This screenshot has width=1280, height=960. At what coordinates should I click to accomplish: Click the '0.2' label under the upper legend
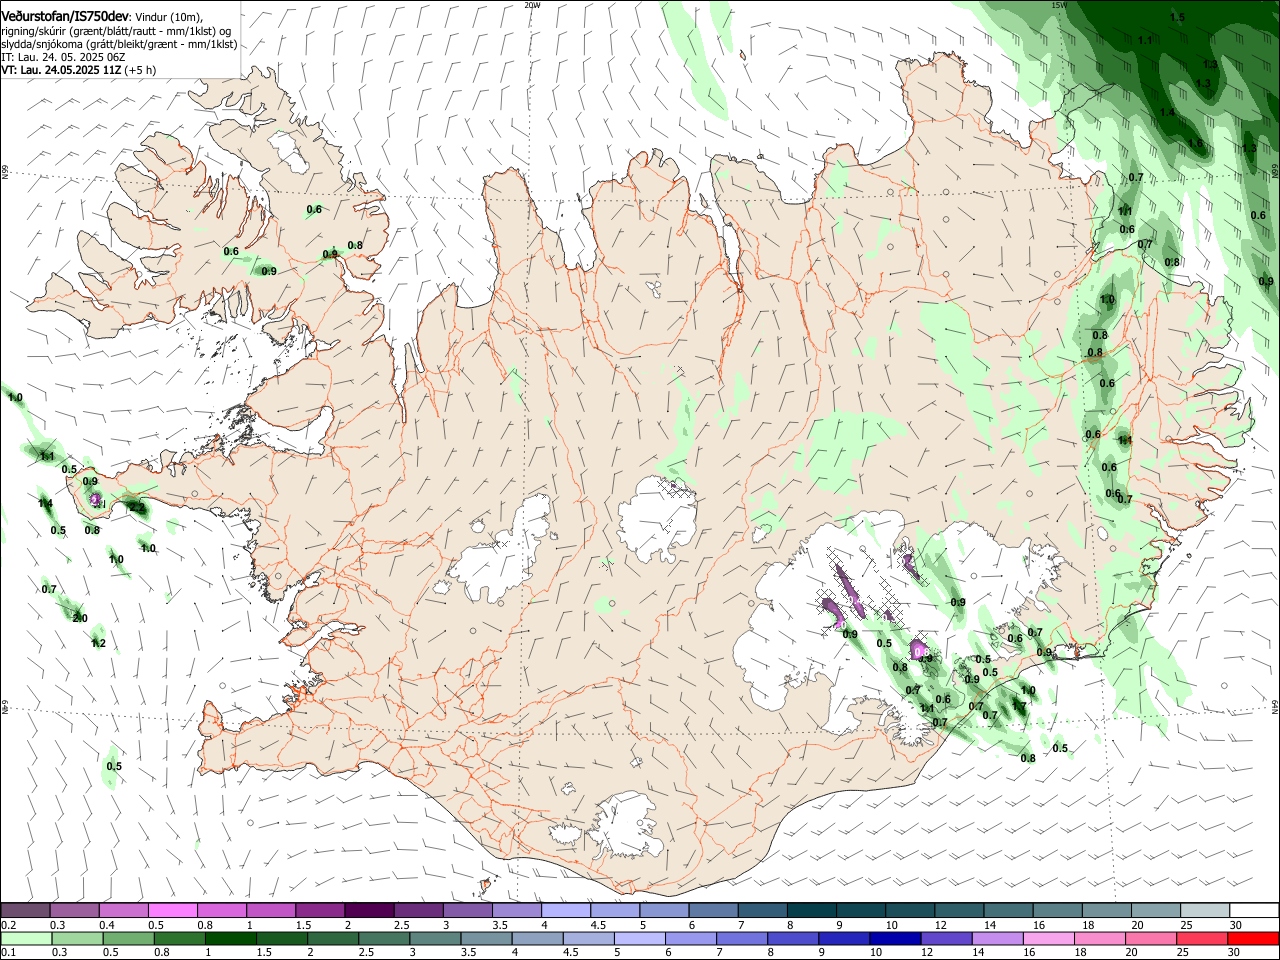click(x=10, y=926)
